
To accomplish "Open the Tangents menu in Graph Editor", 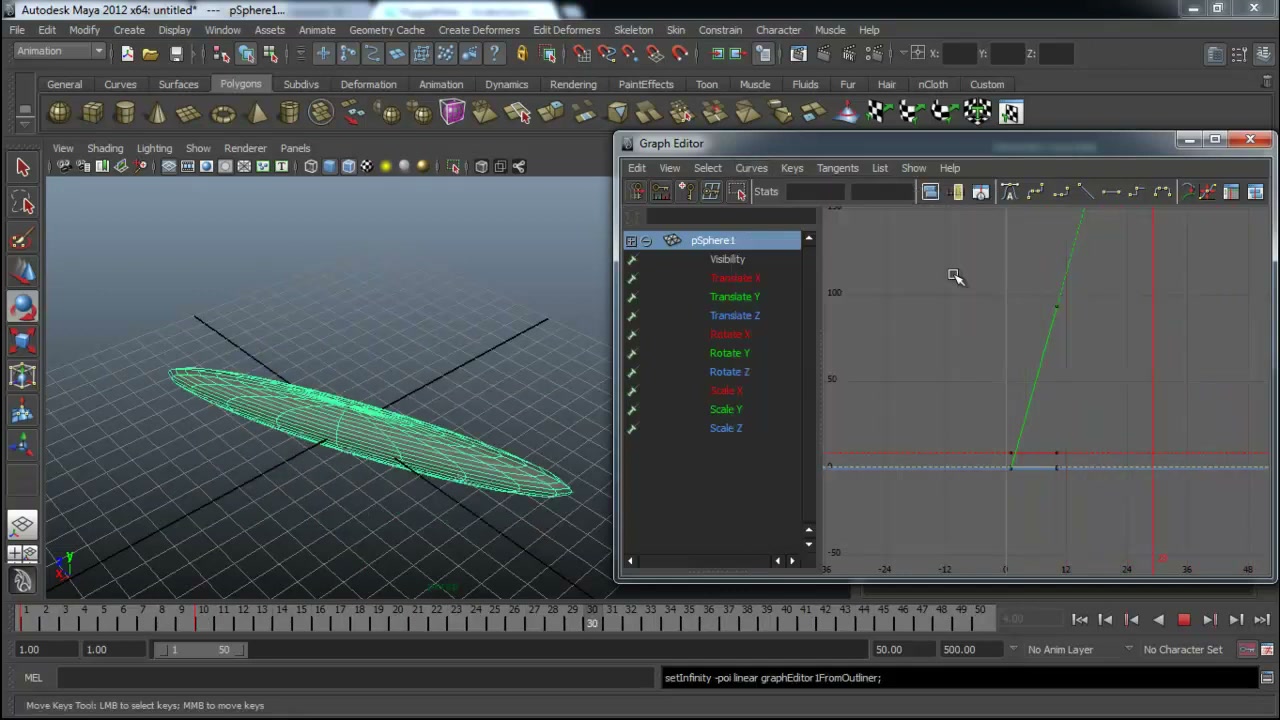I will 837,168.
